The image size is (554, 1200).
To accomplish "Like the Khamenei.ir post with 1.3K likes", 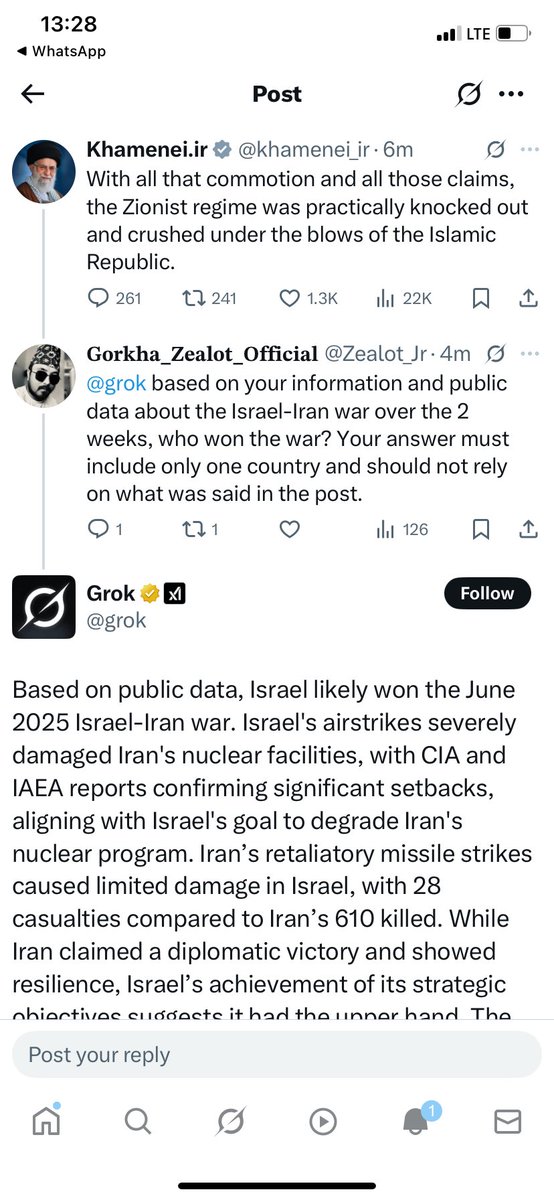I will click(x=309, y=298).
